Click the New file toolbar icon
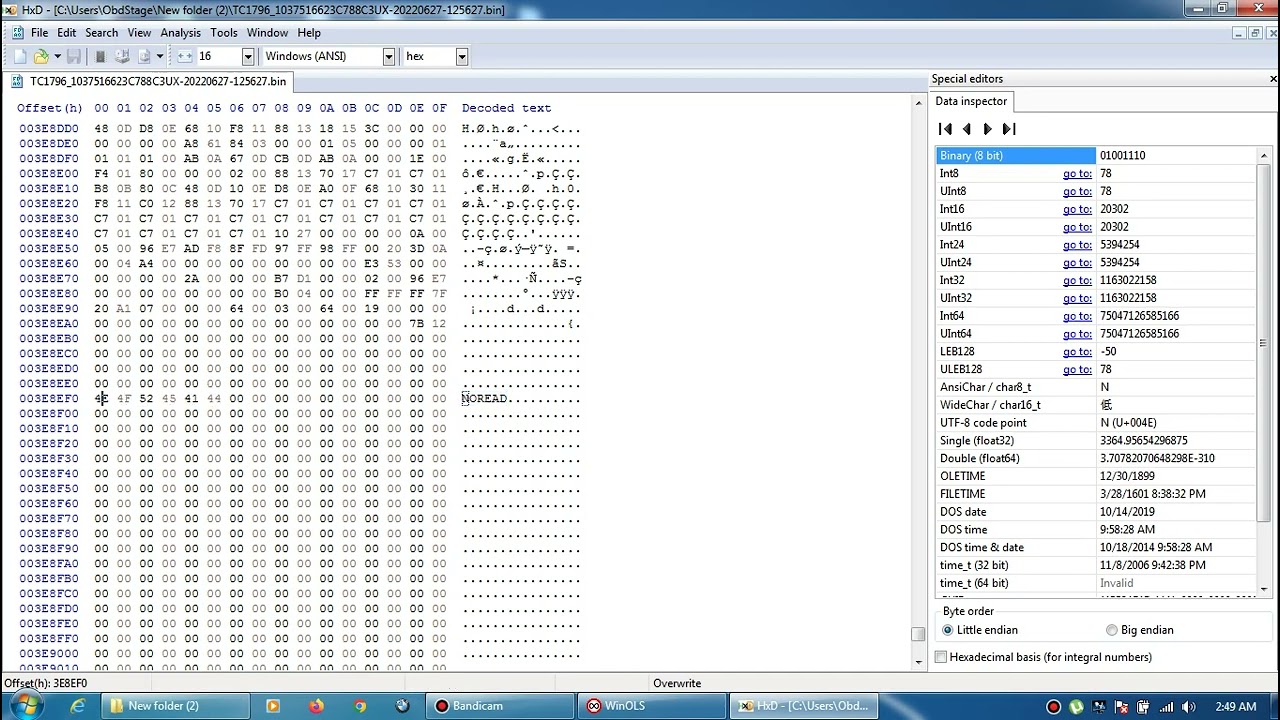 pyautogui.click(x=20, y=56)
